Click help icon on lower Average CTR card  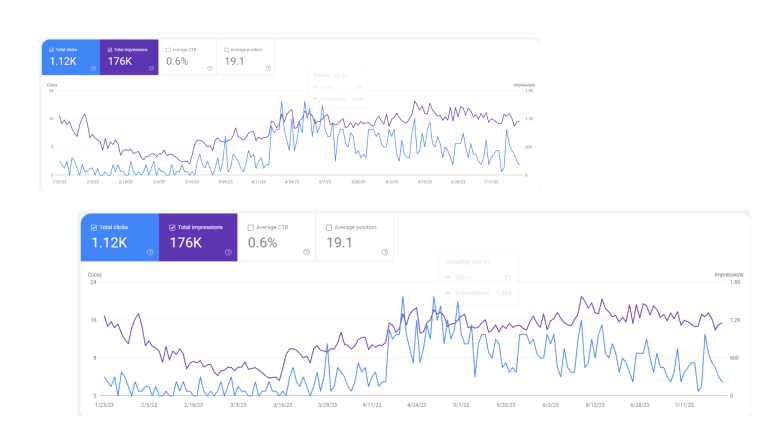[306, 252]
